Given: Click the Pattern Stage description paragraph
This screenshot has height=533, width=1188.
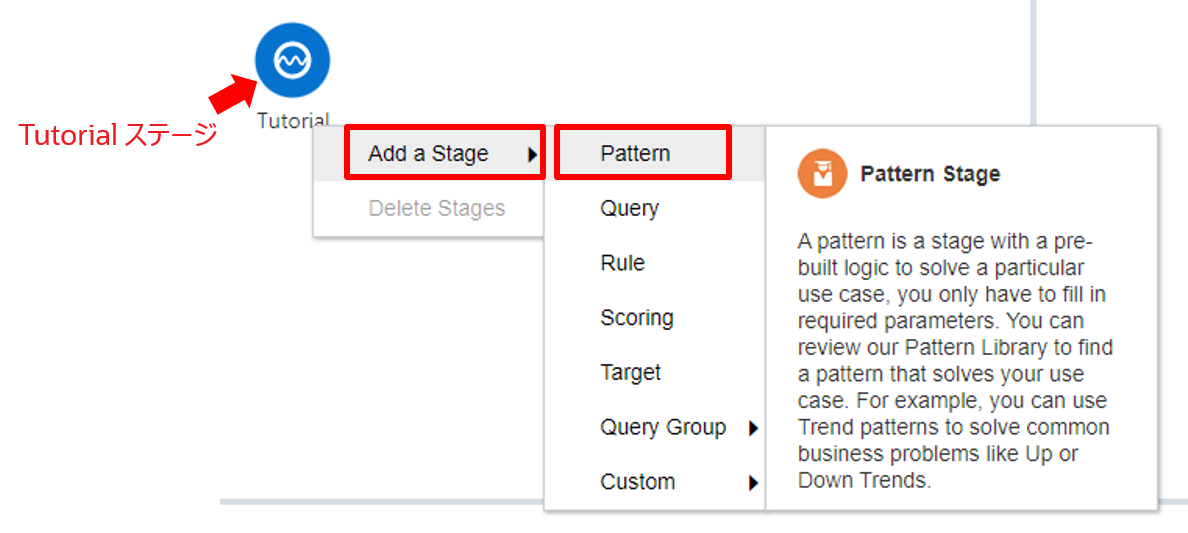Looking at the screenshot, I should click(955, 360).
